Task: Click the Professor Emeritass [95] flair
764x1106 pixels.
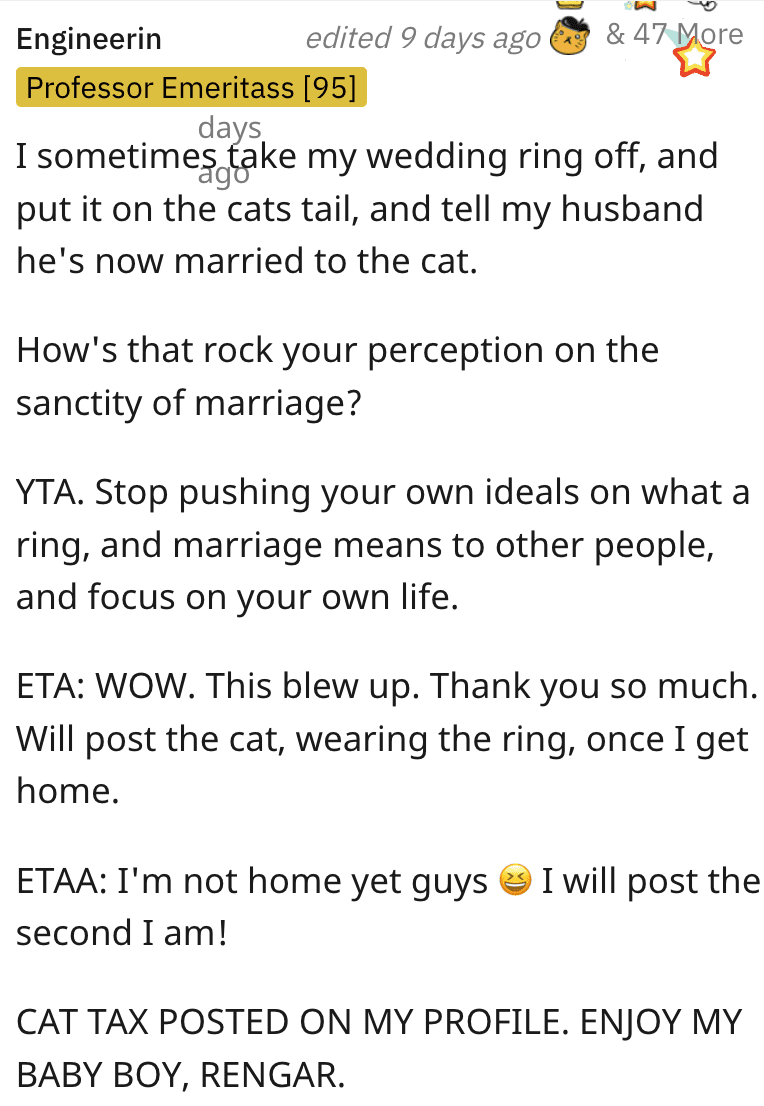Action: (x=191, y=88)
